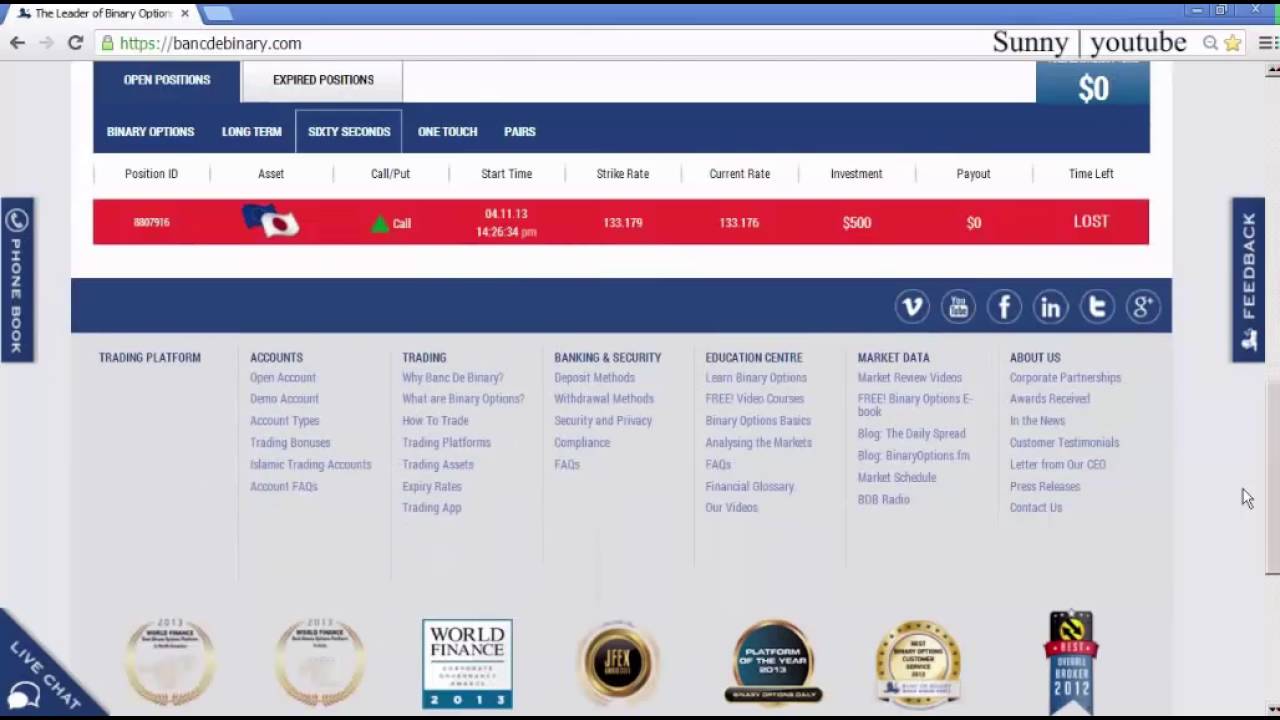The height and width of the screenshot is (720, 1280).
Task: Open the Press Releases link
Action: tap(1045, 486)
